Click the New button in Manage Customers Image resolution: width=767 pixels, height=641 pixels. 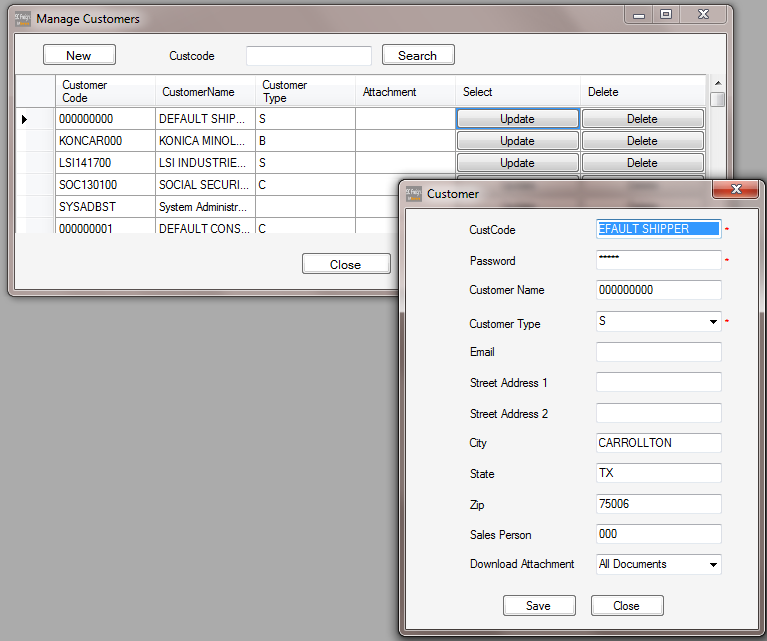pos(79,55)
